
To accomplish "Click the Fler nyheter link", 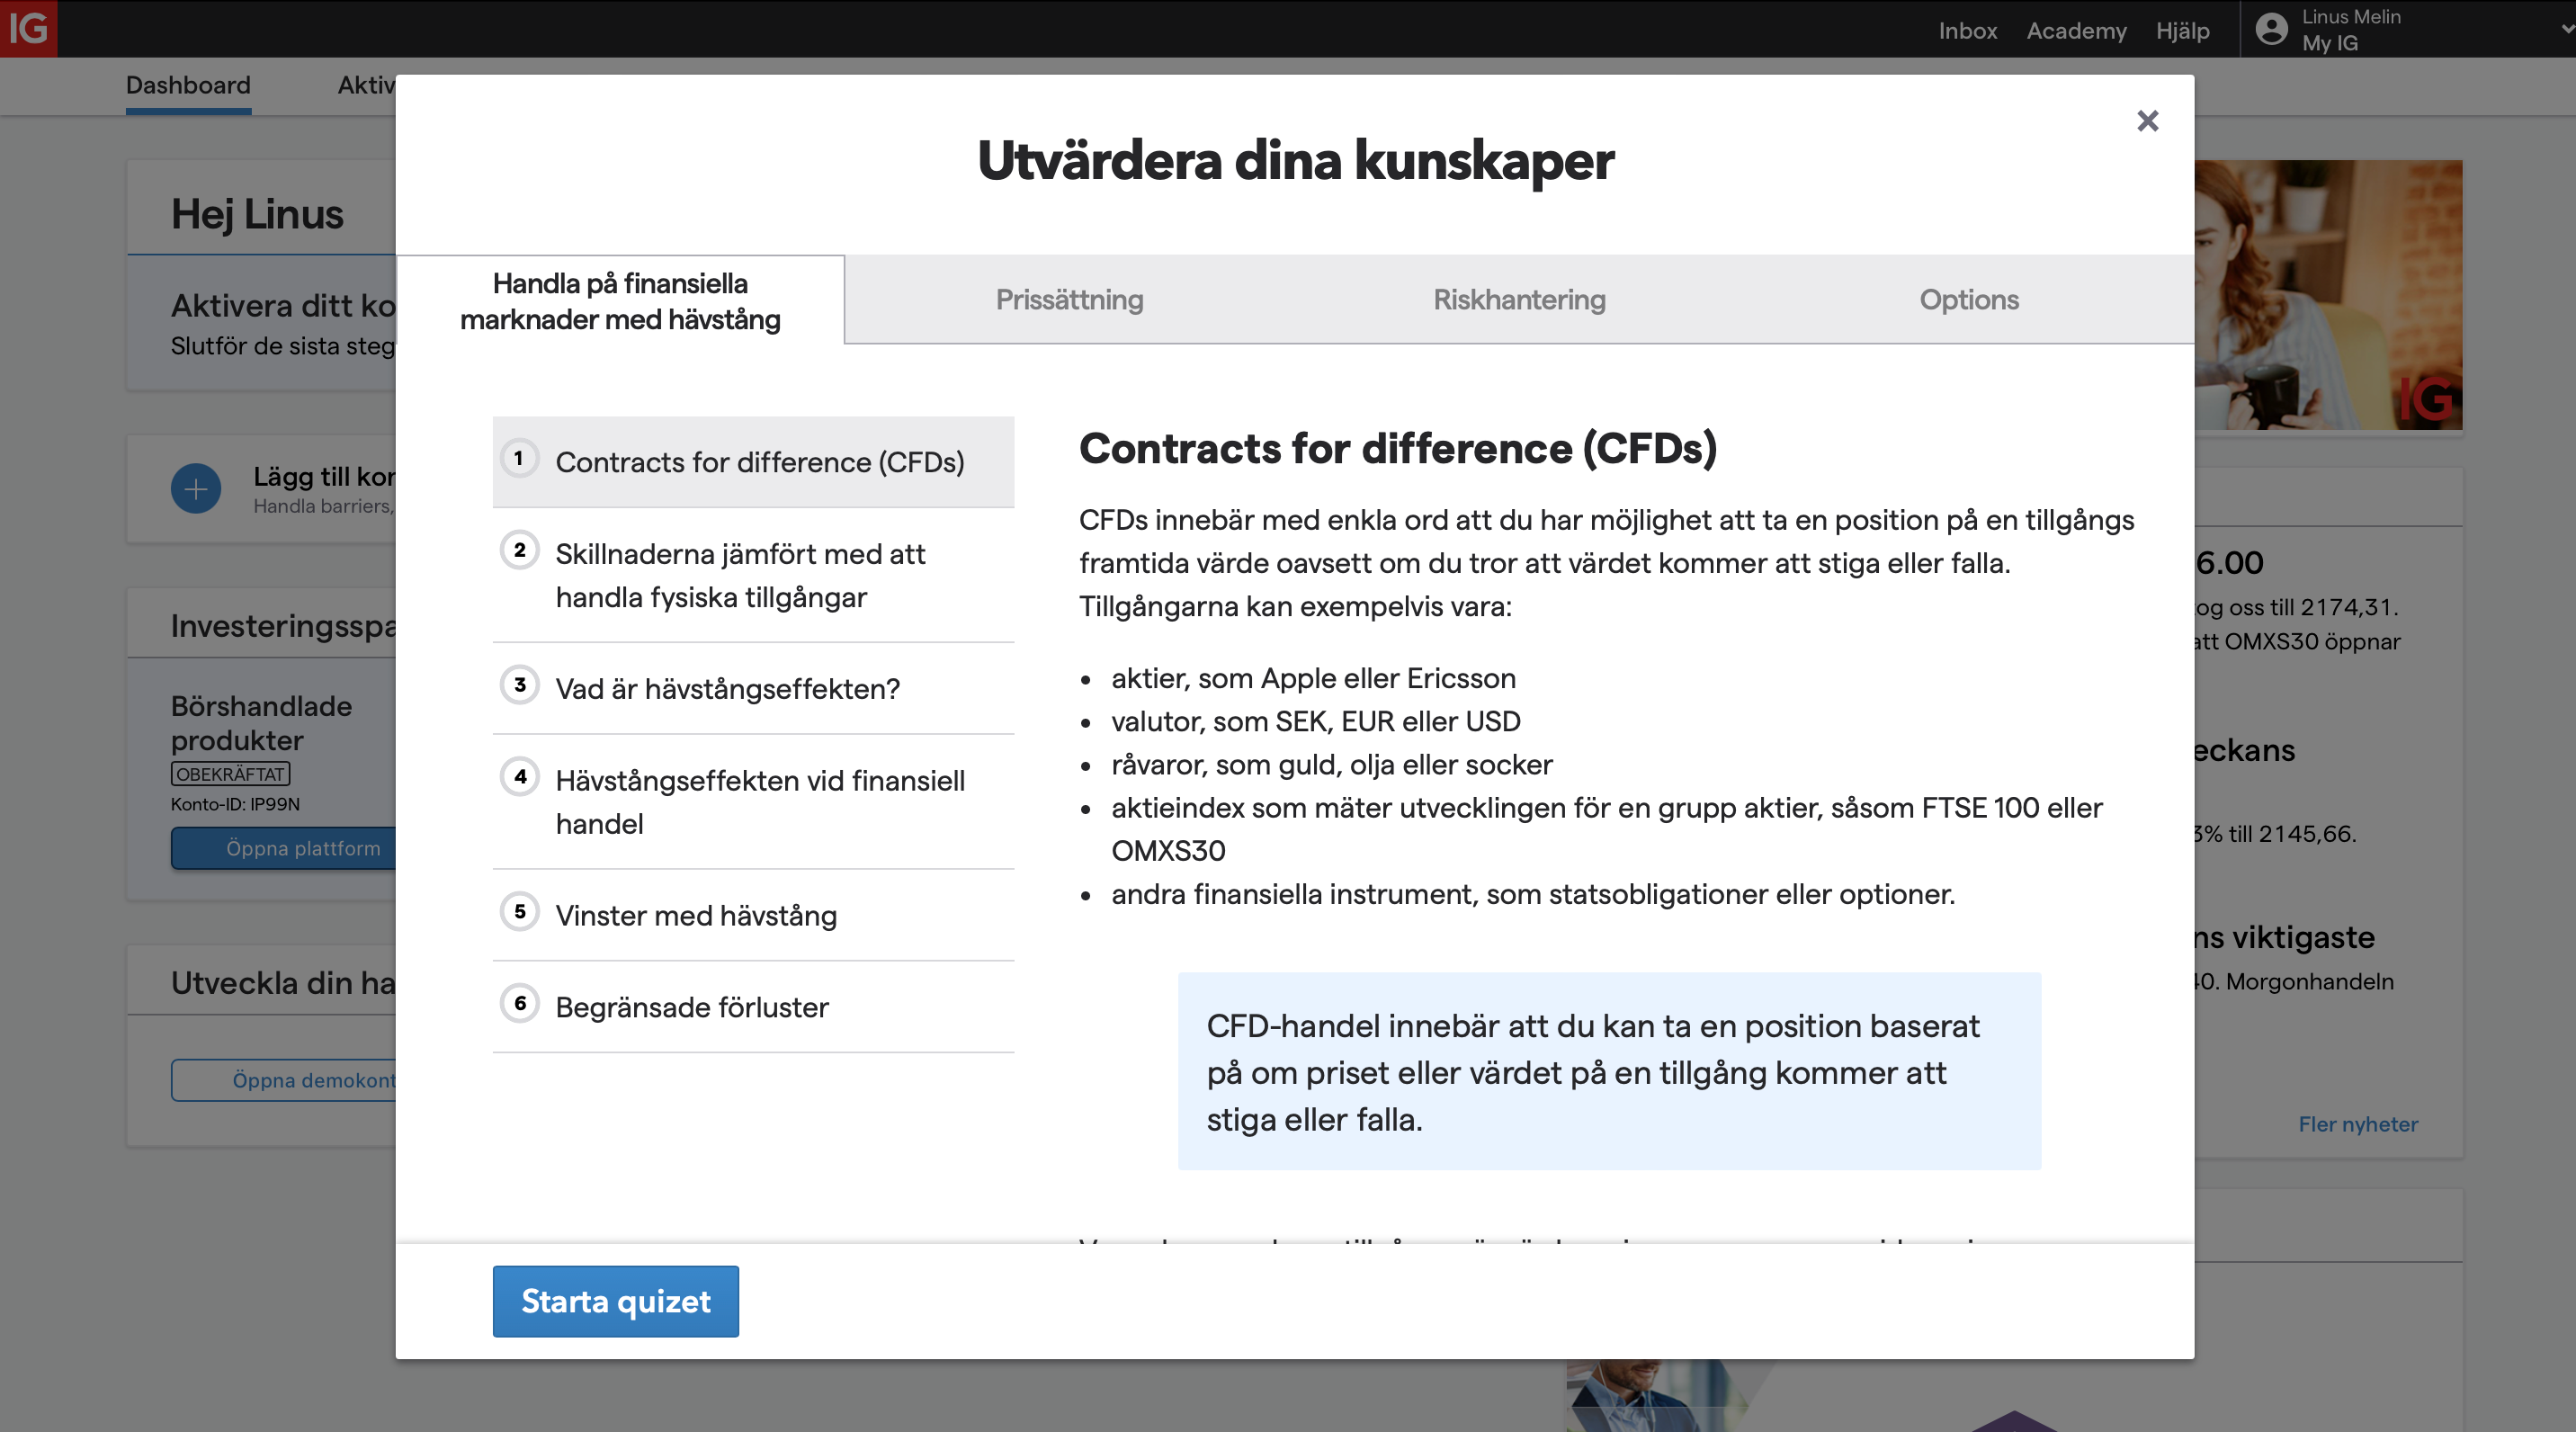I will click(2357, 1124).
